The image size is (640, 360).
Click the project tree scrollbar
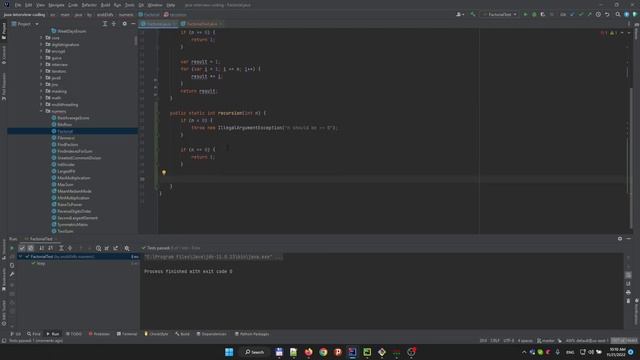(136, 40)
